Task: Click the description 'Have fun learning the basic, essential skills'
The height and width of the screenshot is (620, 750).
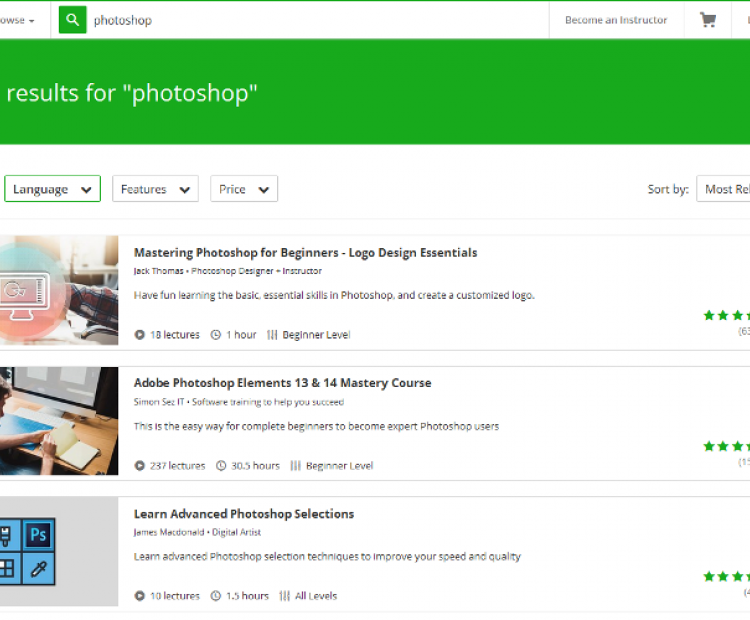Action: point(334,295)
